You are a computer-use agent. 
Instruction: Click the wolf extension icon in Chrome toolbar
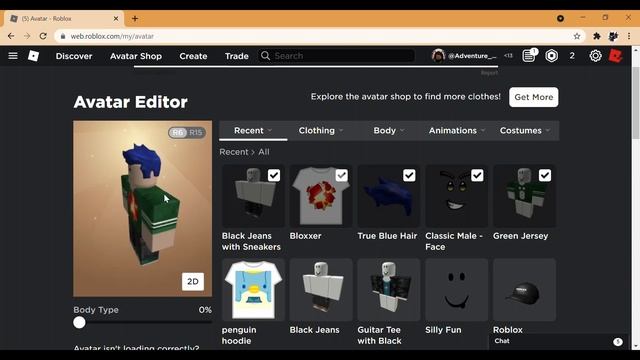613,36
